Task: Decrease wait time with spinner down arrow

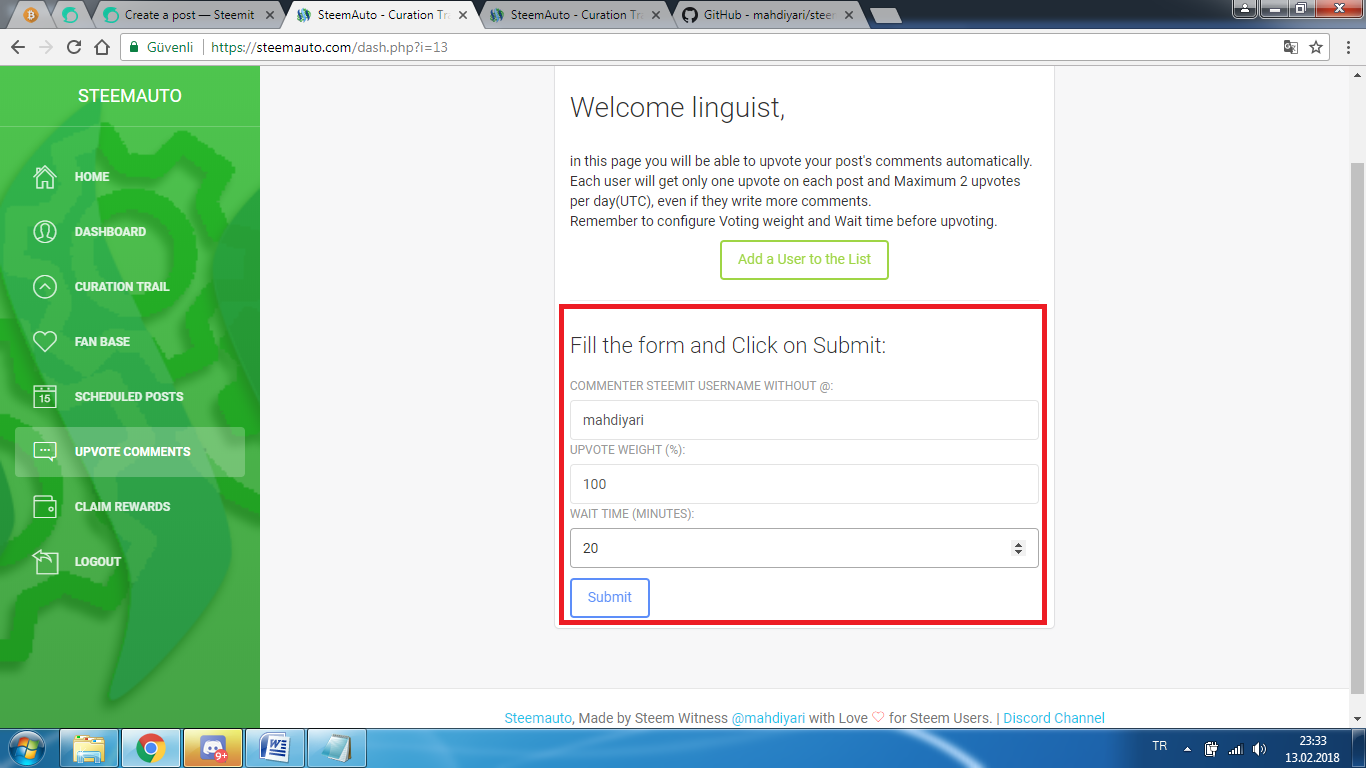Action: (1018, 552)
